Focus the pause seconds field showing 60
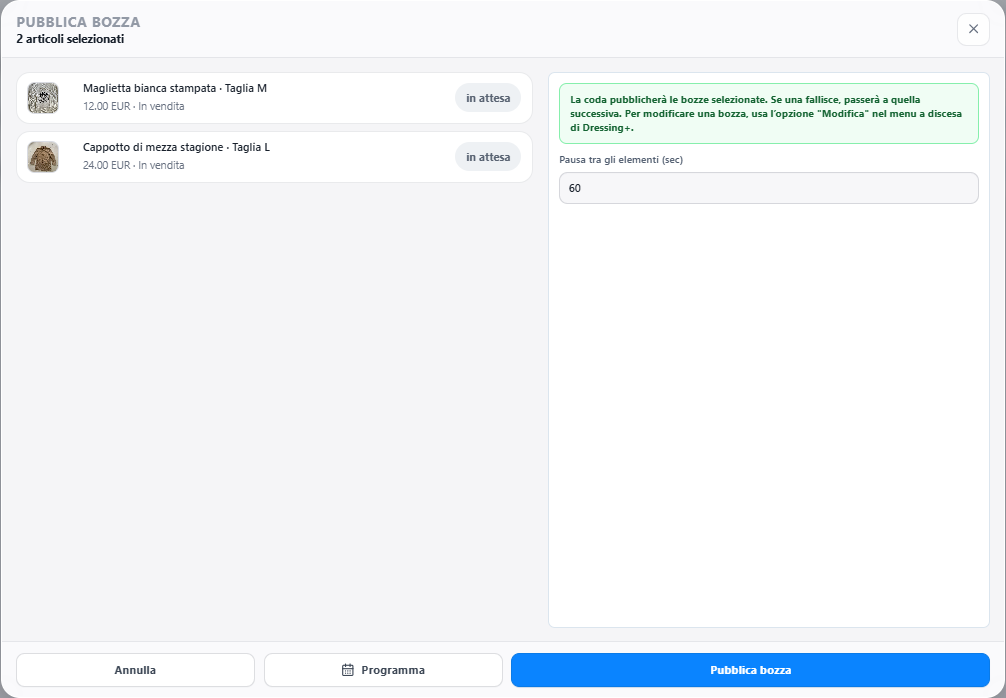The height and width of the screenshot is (698, 1006). pos(769,188)
